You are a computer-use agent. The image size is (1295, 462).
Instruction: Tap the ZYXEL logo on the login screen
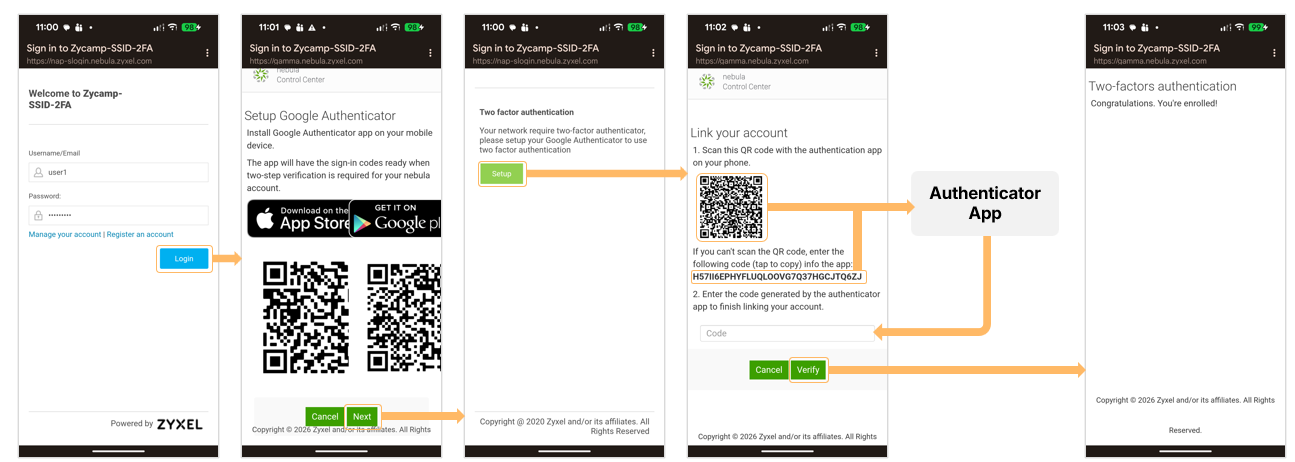[x=179, y=424]
